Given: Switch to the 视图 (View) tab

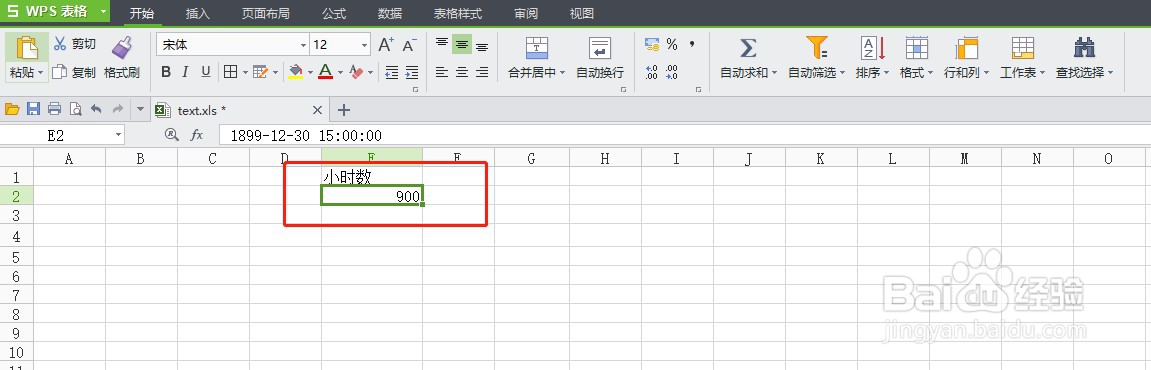Looking at the screenshot, I should [581, 13].
